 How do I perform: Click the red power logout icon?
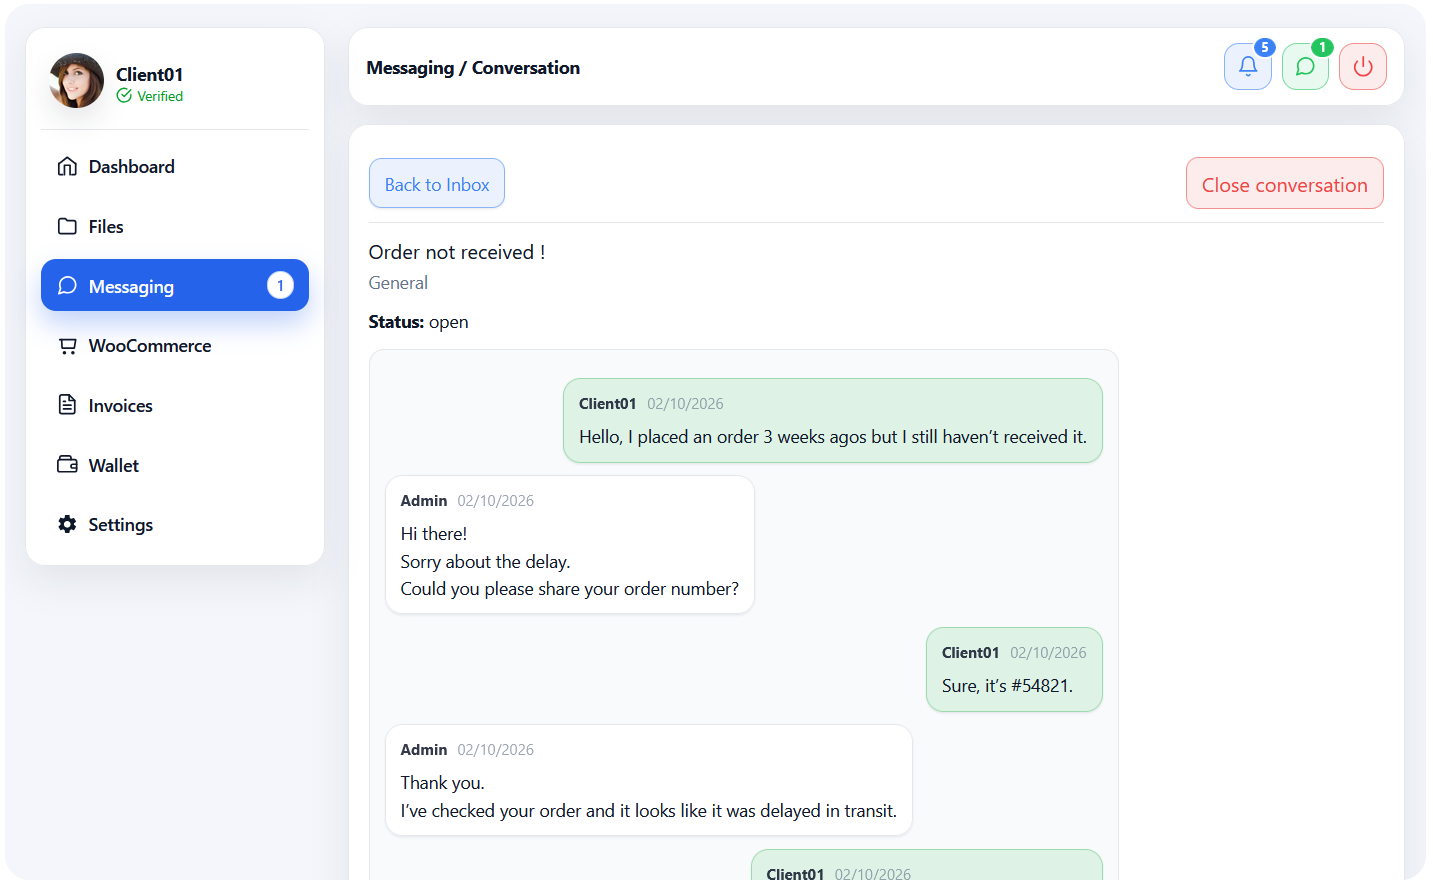click(x=1362, y=67)
